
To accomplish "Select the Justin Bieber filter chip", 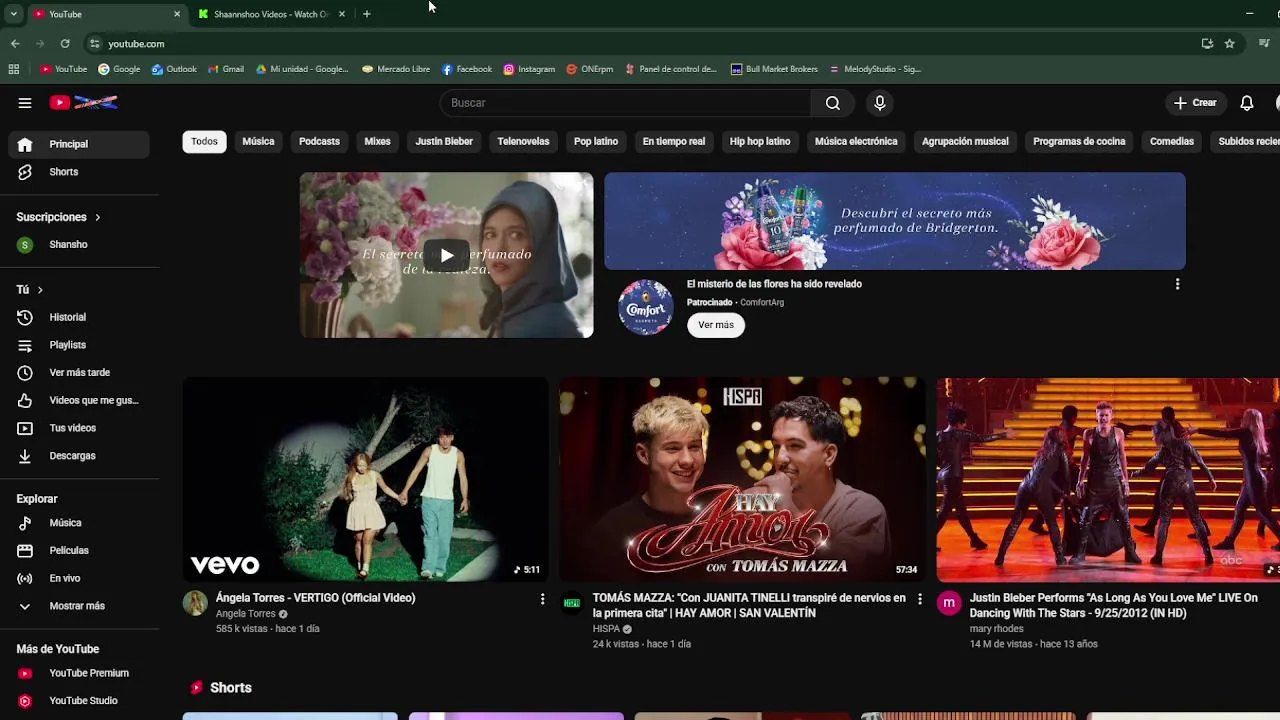I will [444, 141].
